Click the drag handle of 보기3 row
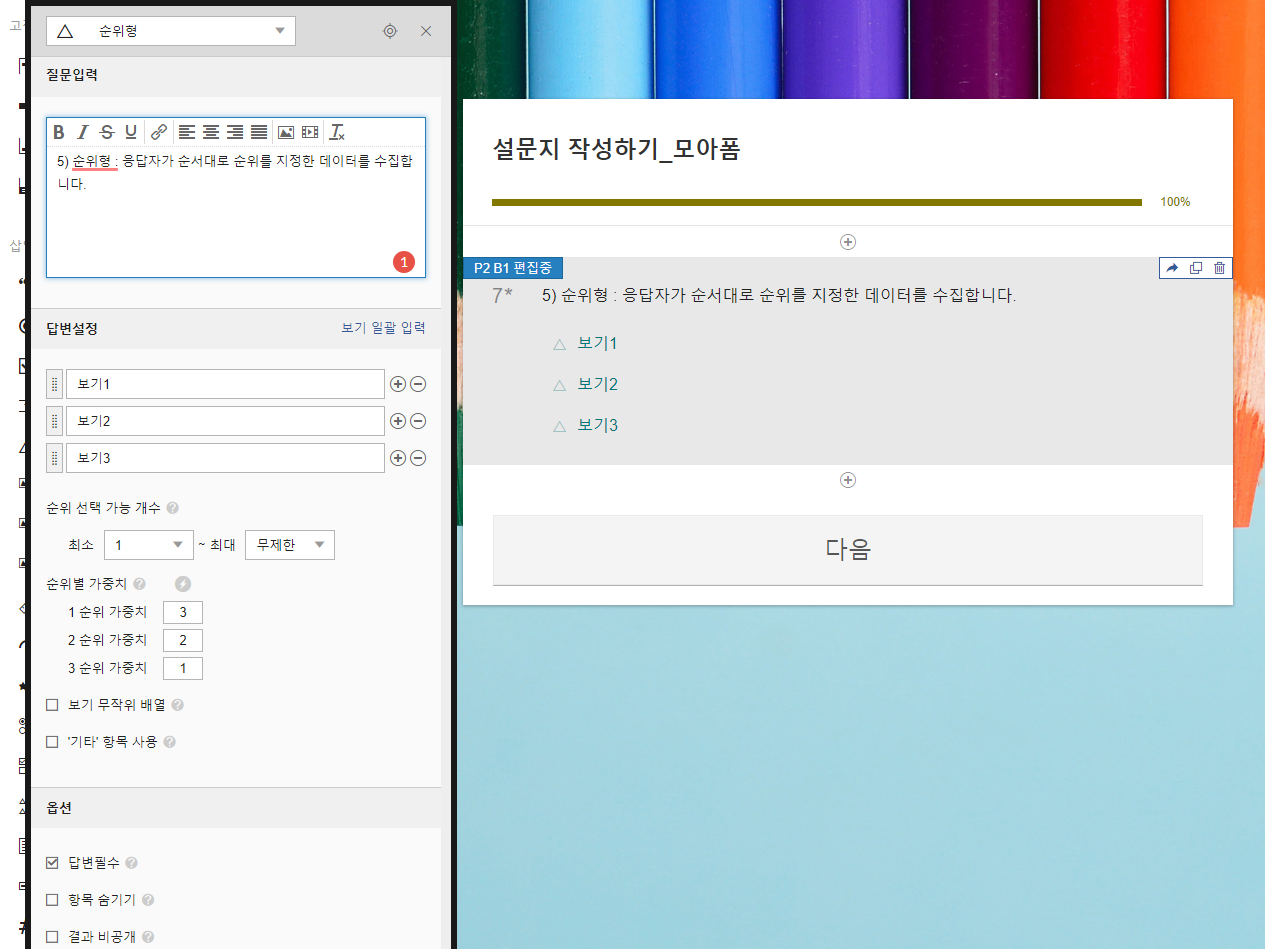1265x949 pixels. click(55, 458)
